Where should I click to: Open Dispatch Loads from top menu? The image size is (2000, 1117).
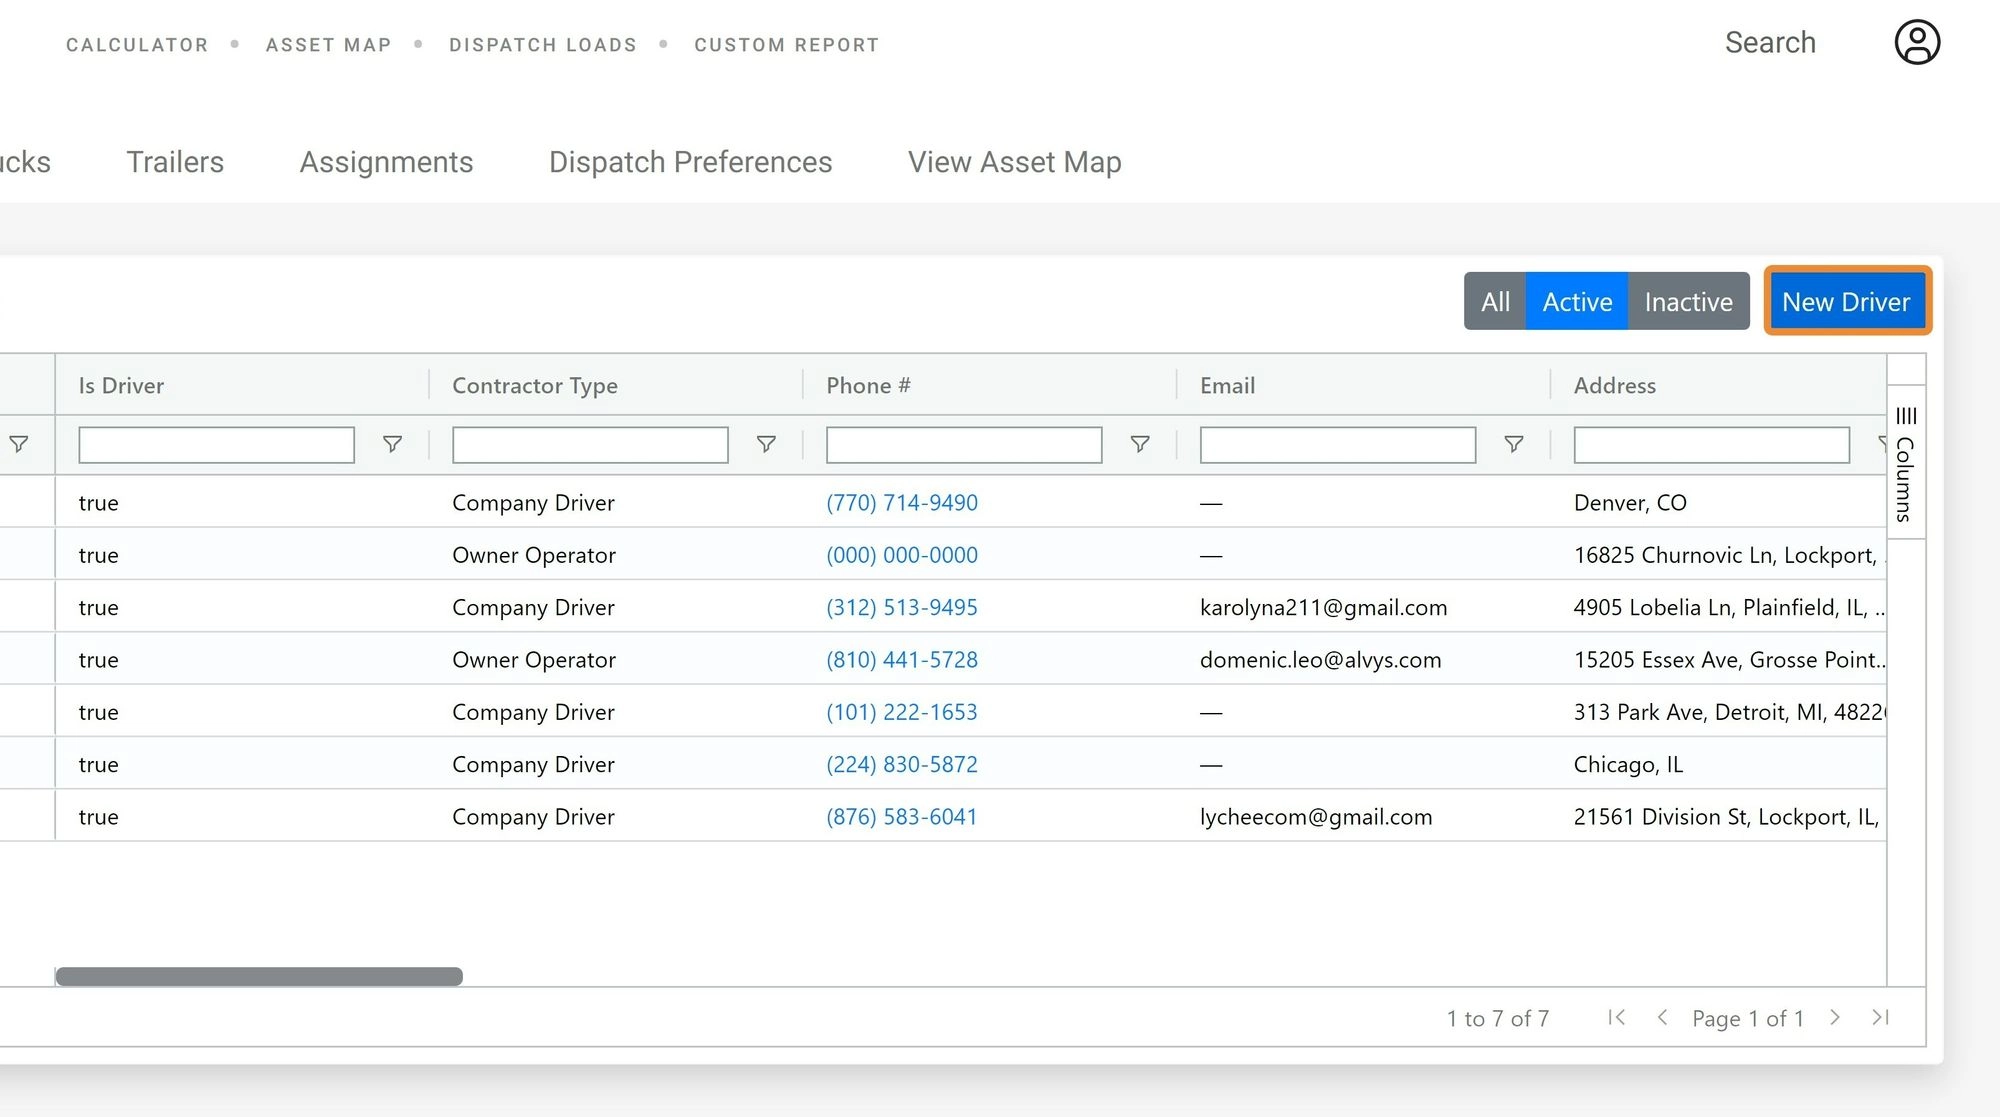543,45
